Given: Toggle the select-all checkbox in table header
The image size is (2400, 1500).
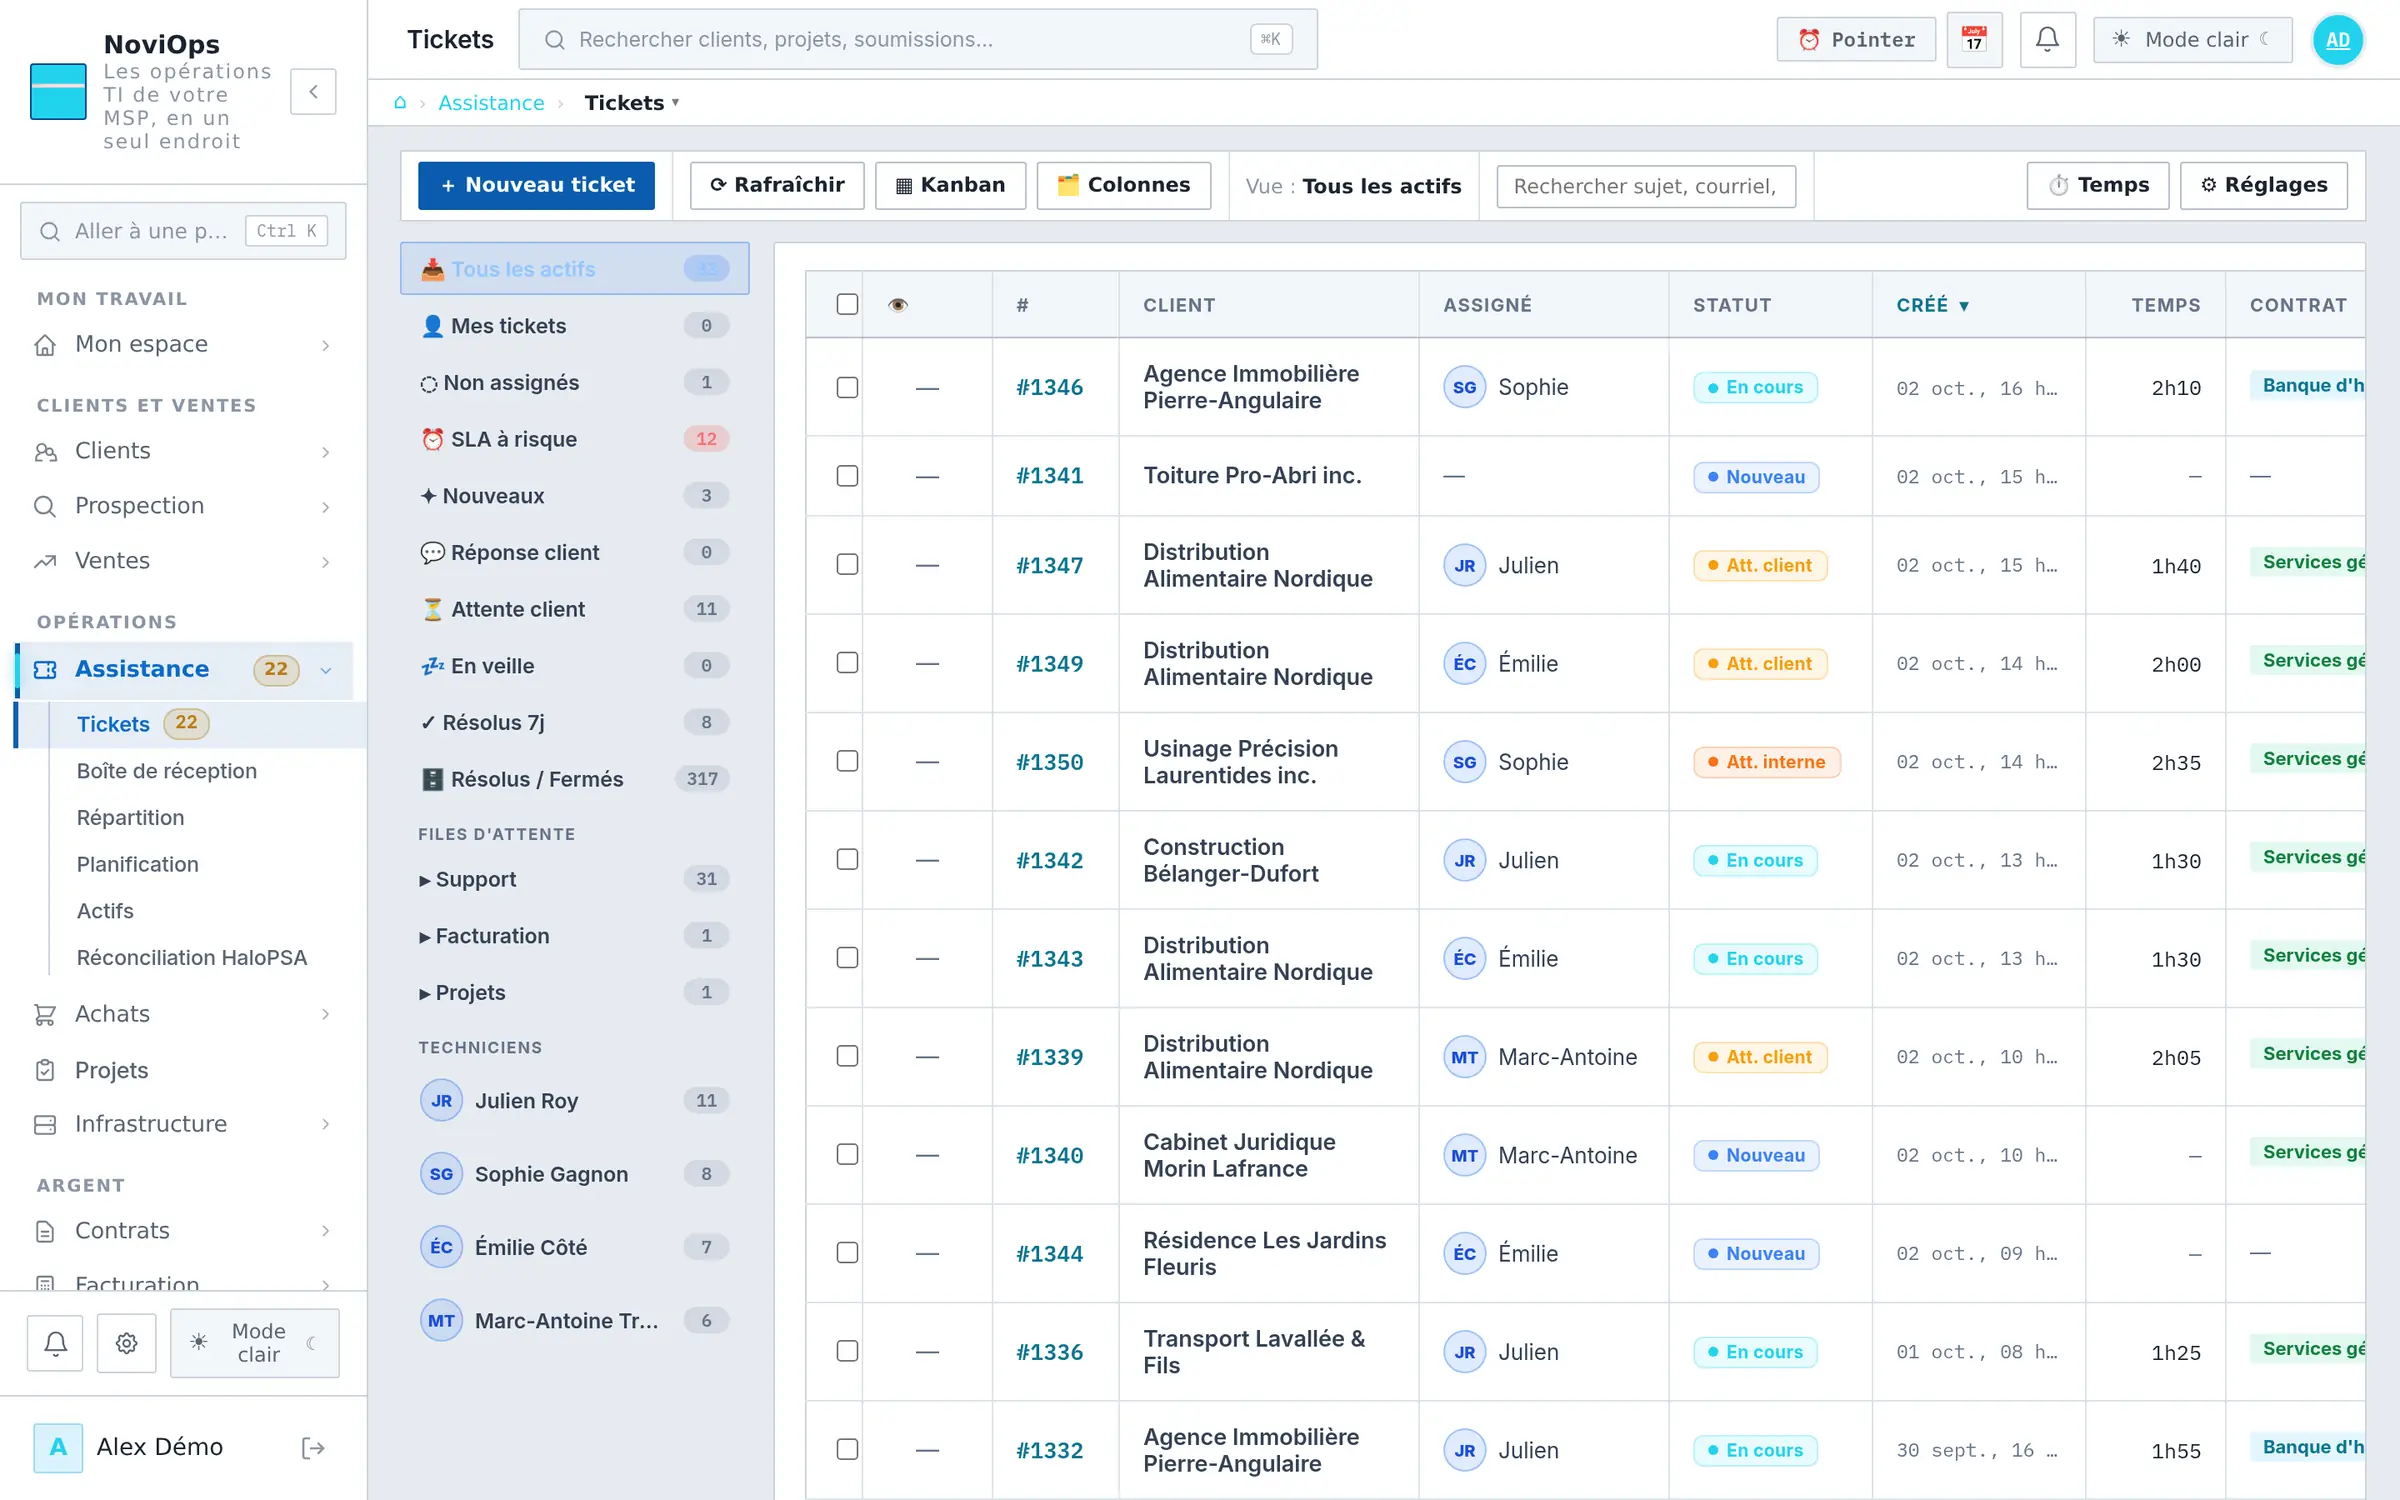Looking at the screenshot, I should 847,304.
